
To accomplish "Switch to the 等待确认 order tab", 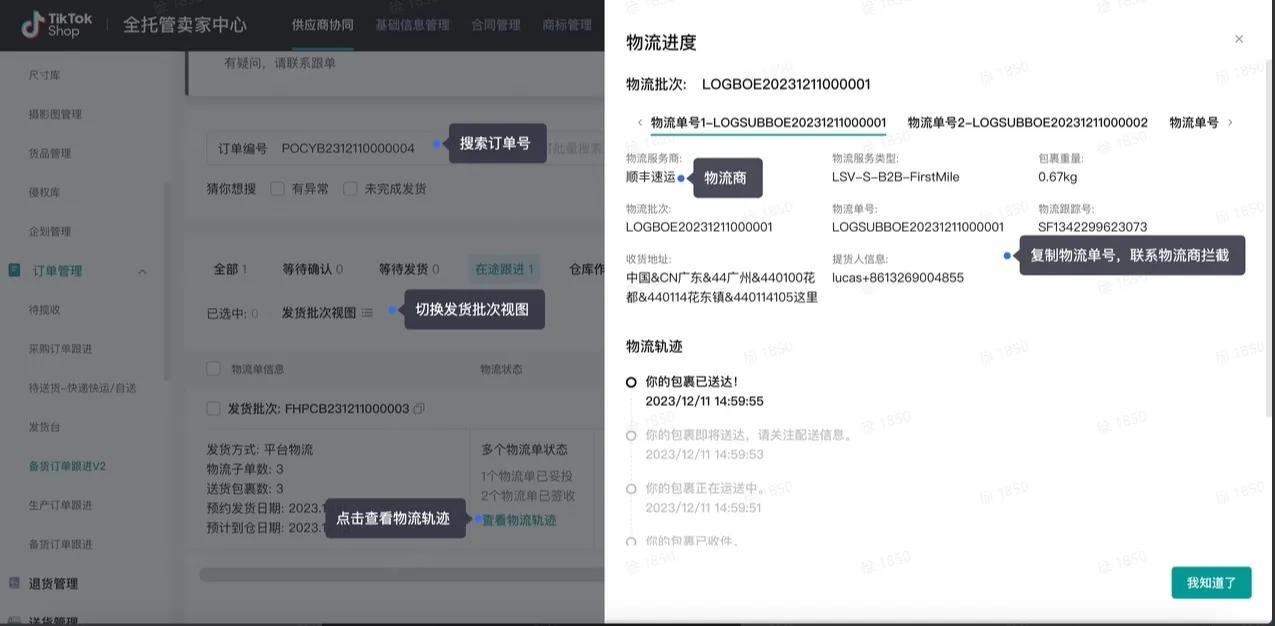I will coord(312,269).
